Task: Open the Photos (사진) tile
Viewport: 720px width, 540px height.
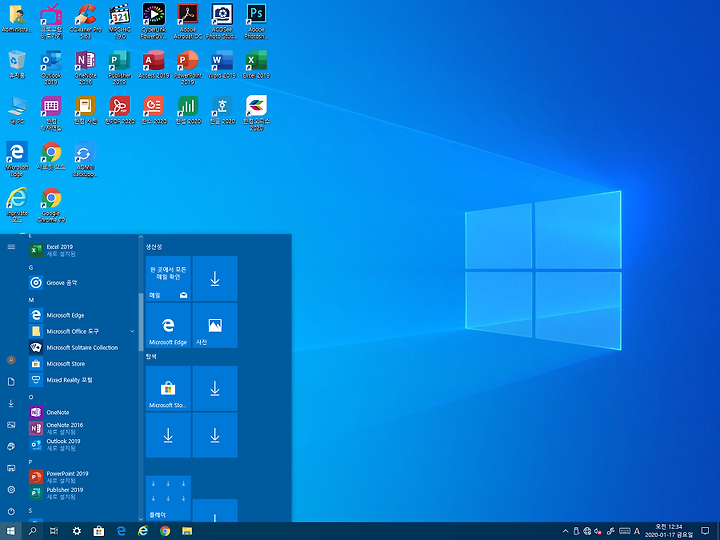Action: pyautogui.click(x=215, y=325)
